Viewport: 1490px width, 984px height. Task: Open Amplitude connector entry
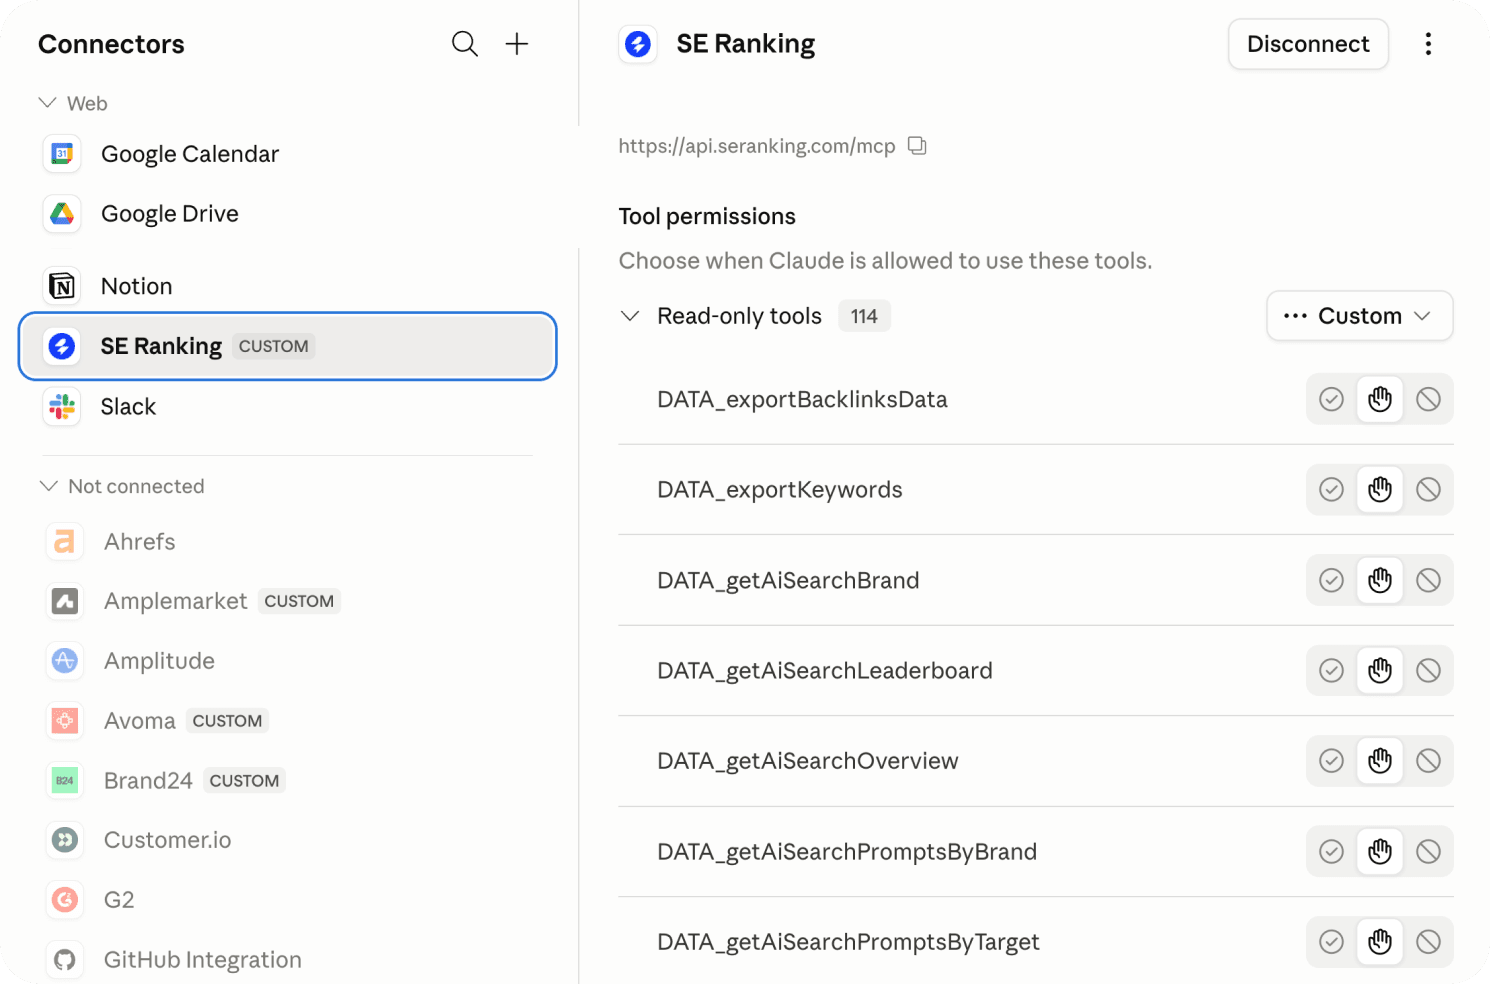[x=287, y=661]
